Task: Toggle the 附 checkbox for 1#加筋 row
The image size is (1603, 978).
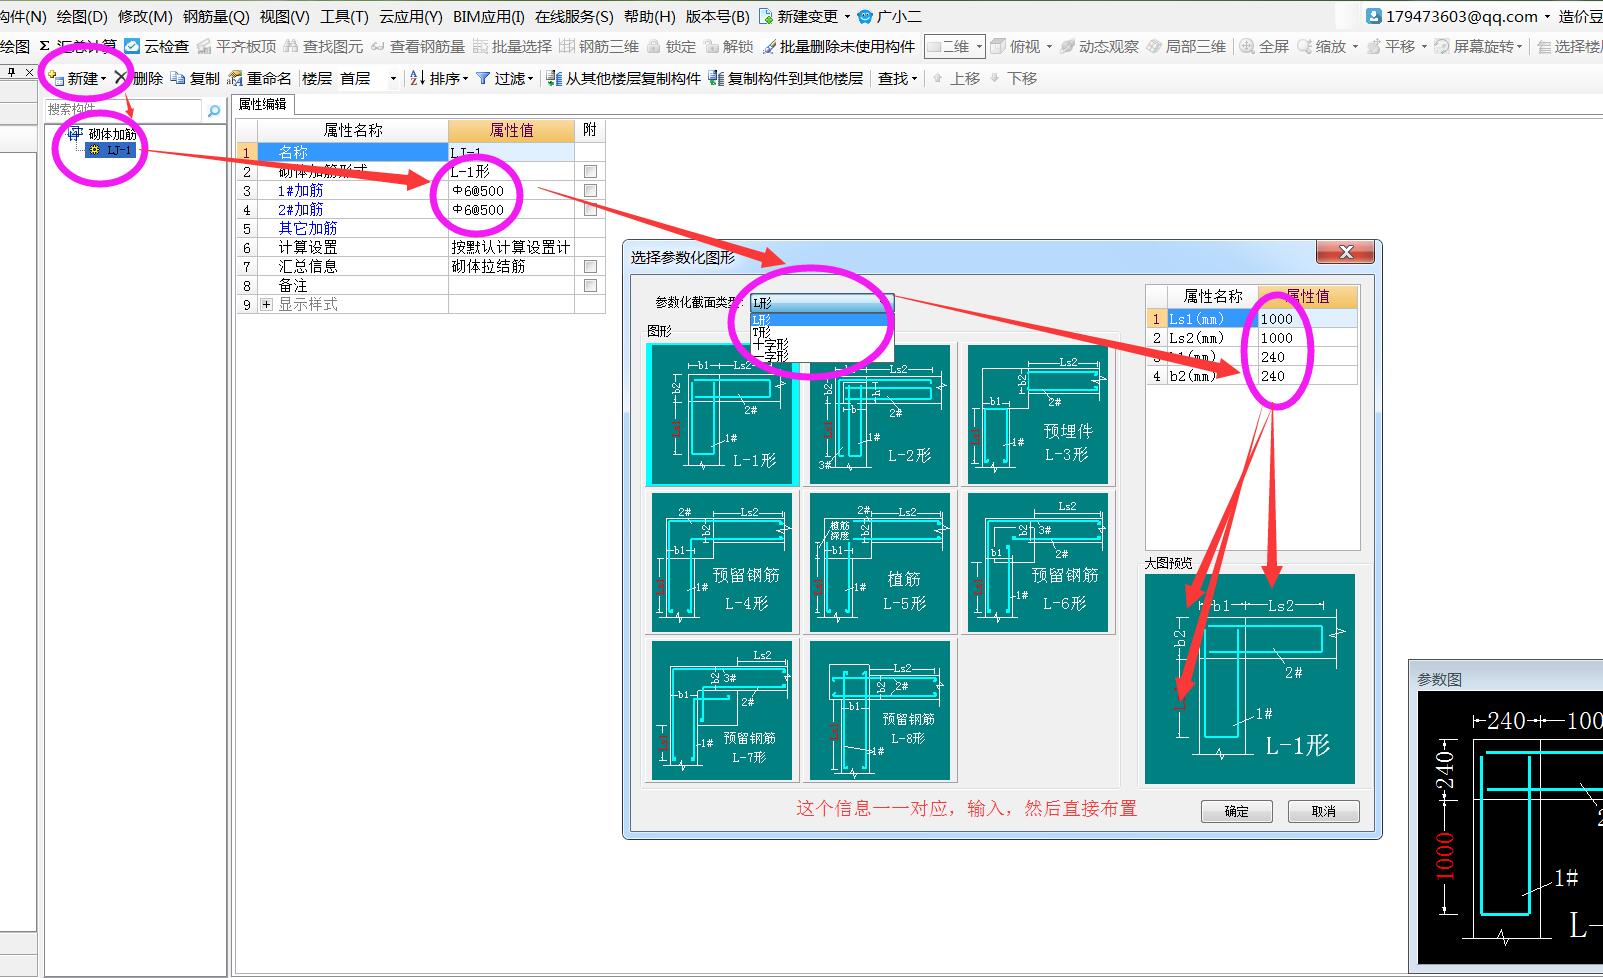Action: pyautogui.click(x=590, y=190)
